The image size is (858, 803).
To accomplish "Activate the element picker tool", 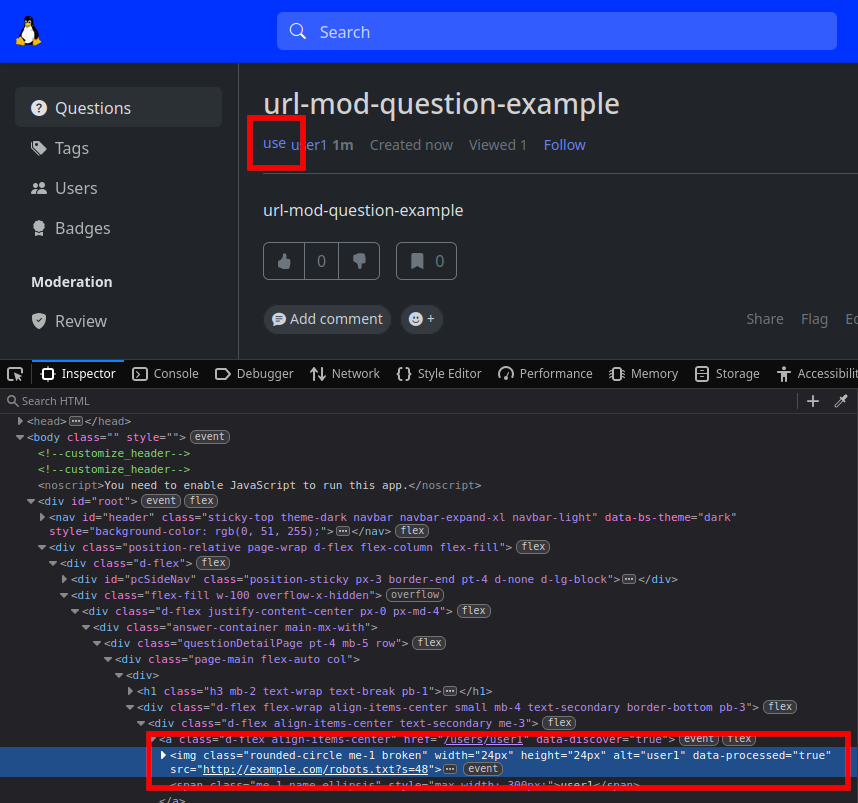I will (x=15, y=374).
